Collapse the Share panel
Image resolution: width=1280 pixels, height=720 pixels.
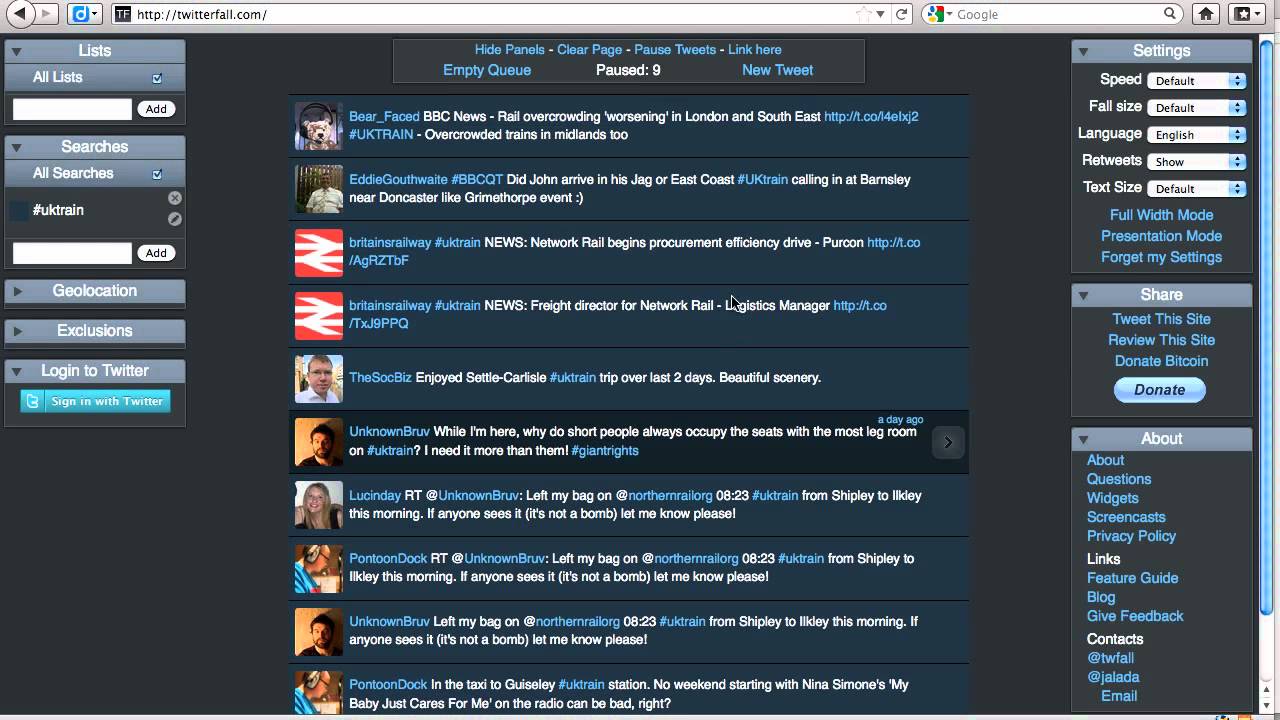pos(1083,295)
